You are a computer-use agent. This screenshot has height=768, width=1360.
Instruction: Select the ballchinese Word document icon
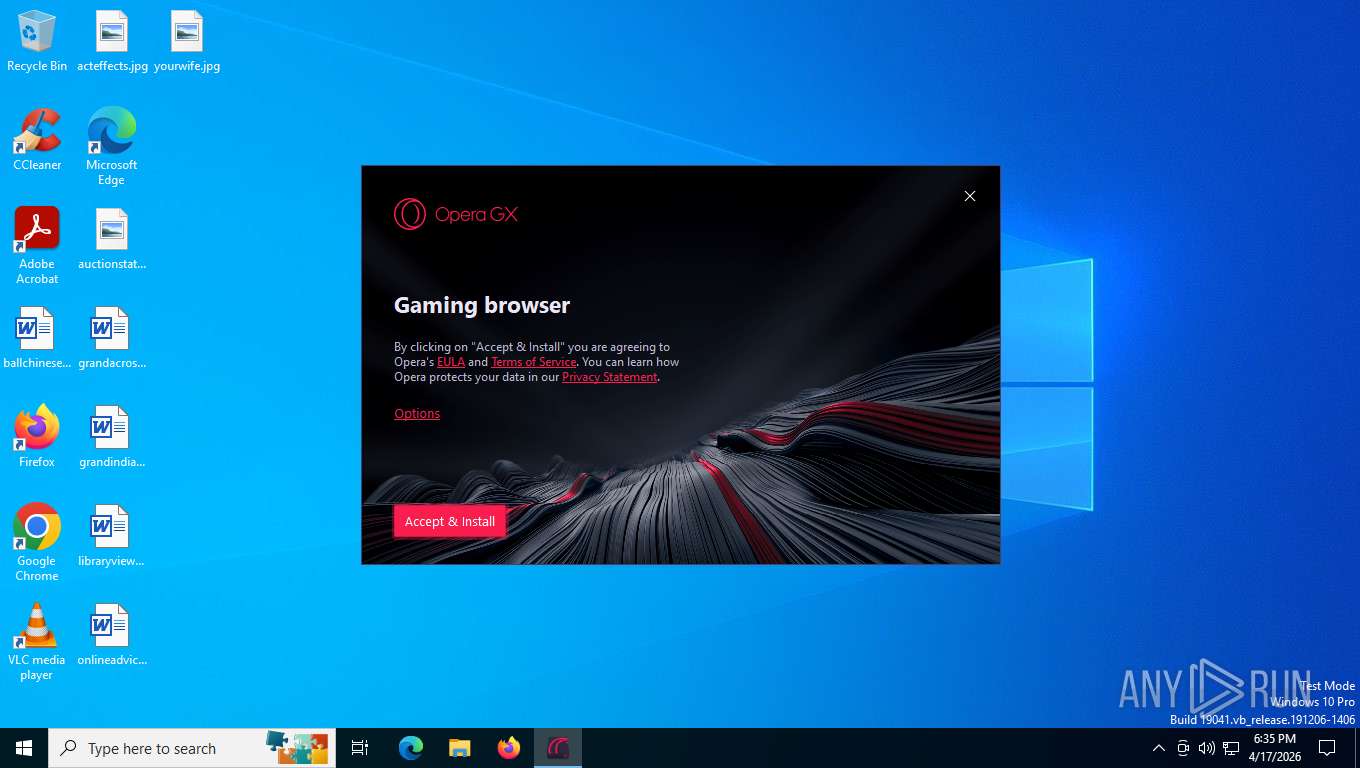pos(37,338)
